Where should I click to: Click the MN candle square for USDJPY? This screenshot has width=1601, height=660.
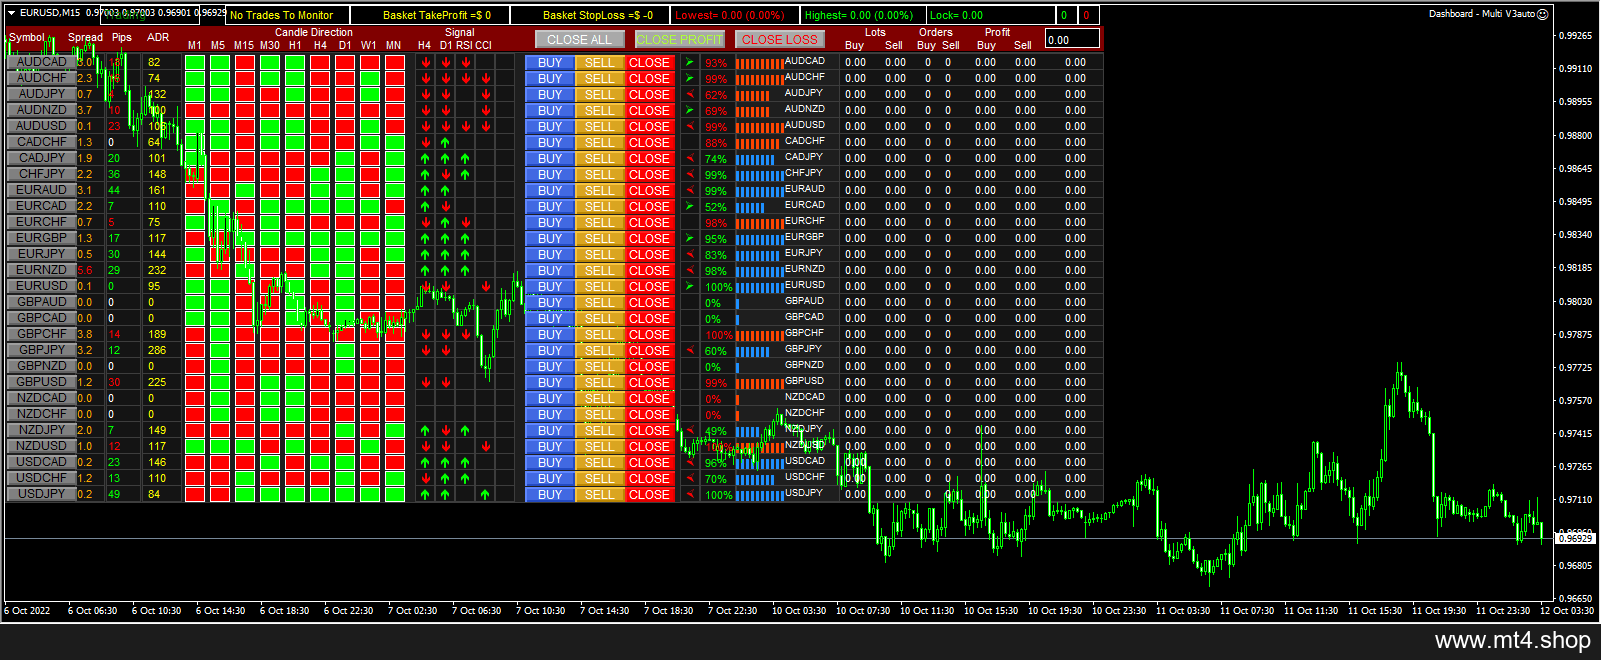pyautogui.click(x=394, y=494)
